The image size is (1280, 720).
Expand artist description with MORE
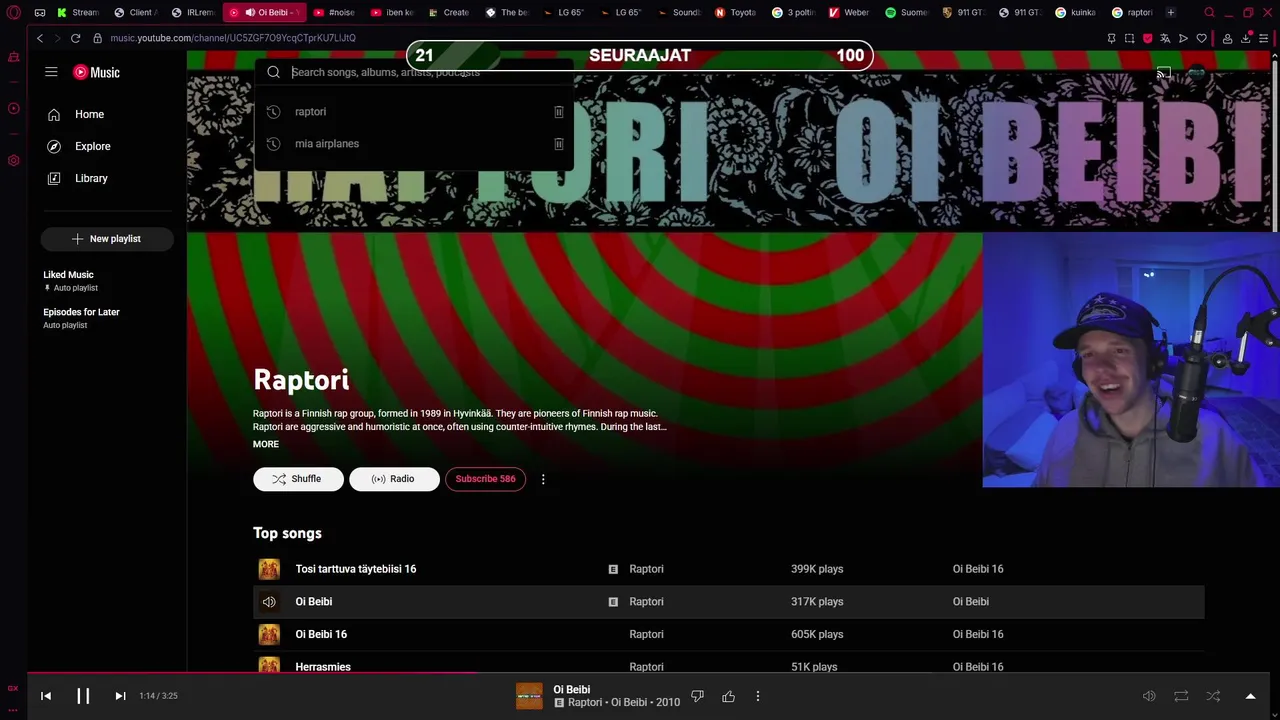click(x=266, y=444)
